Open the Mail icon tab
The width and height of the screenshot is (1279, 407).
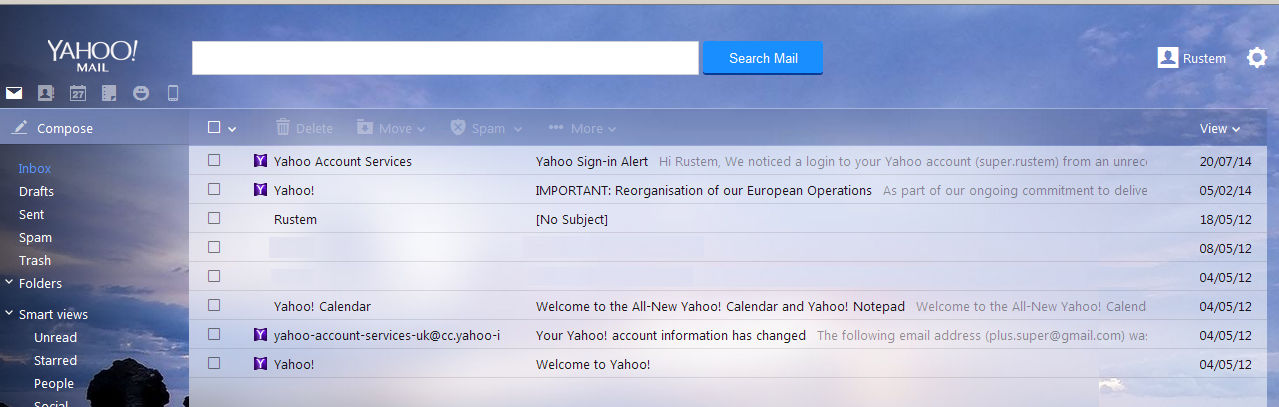pos(14,93)
